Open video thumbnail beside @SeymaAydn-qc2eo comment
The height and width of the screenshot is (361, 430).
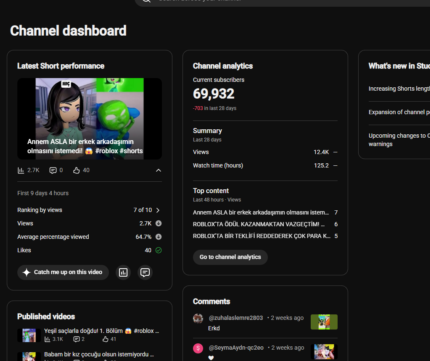[x=324, y=352]
